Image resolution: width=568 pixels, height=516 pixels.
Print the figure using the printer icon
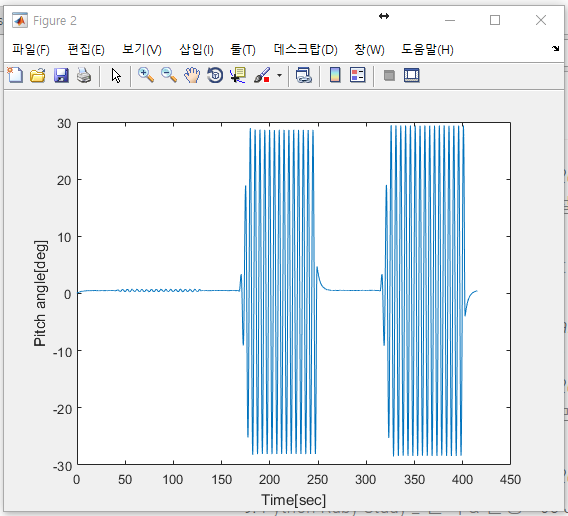84,75
